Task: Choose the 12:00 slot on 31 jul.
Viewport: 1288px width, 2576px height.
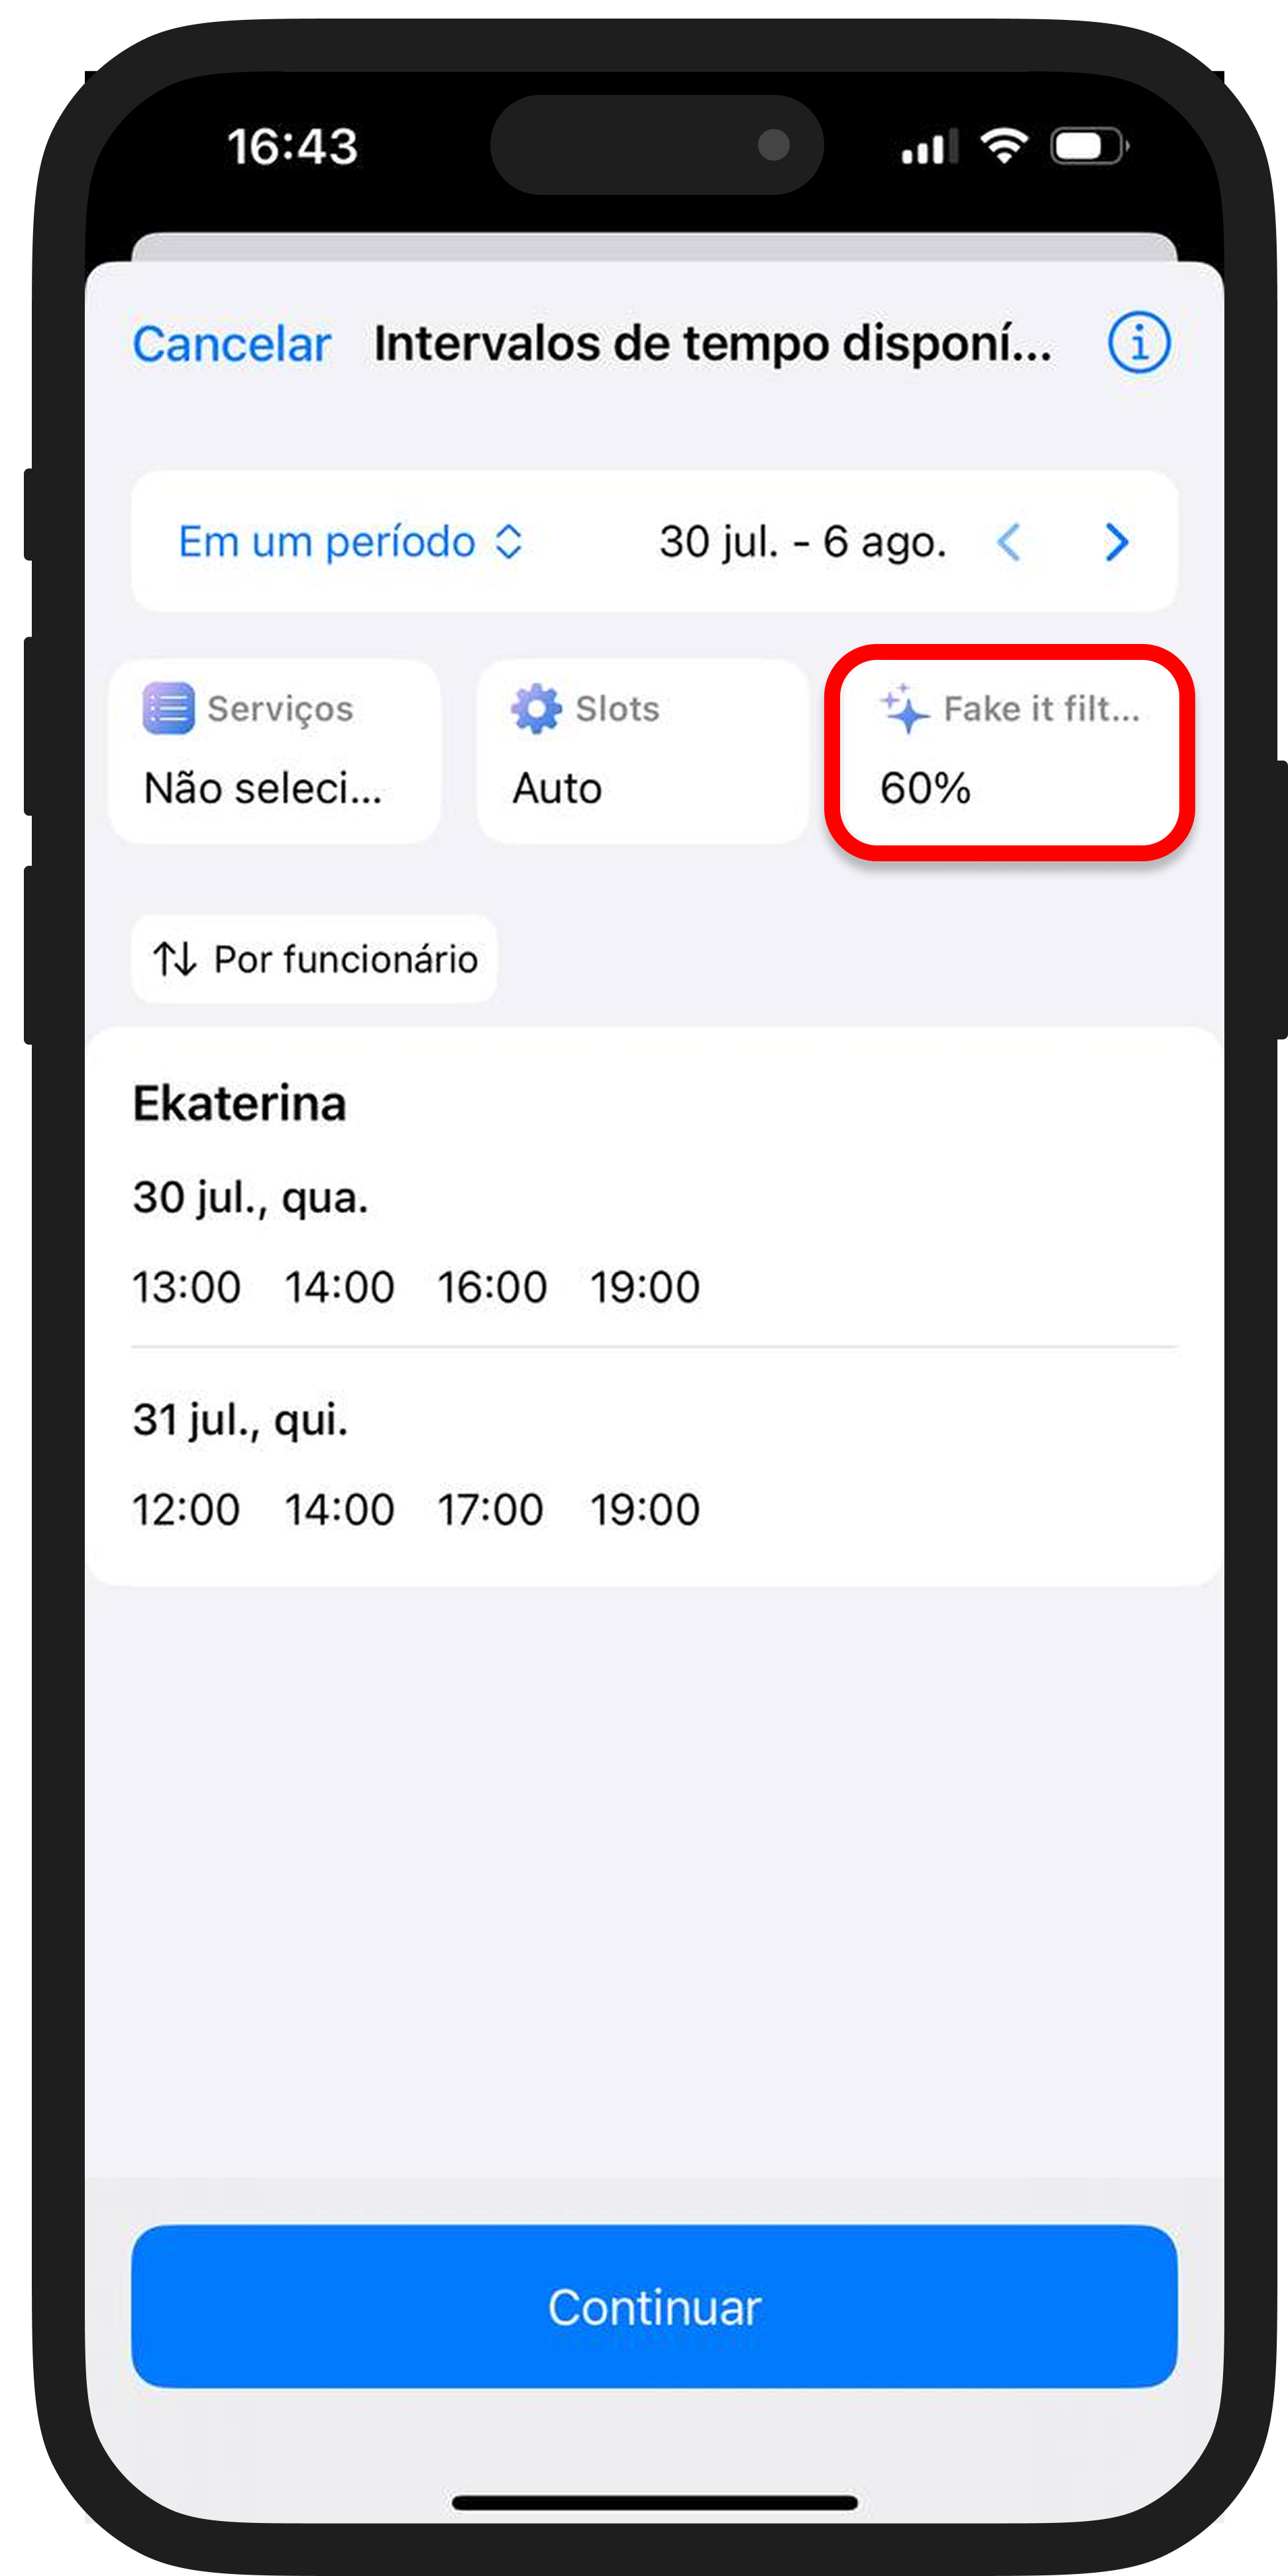Action: pyautogui.click(x=187, y=1509)
